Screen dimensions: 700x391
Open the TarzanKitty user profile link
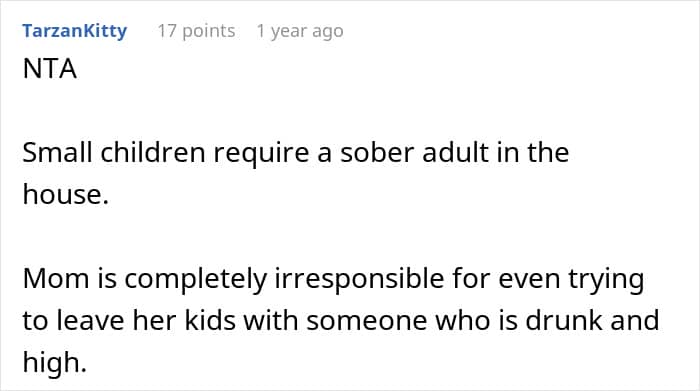(75, 31)
